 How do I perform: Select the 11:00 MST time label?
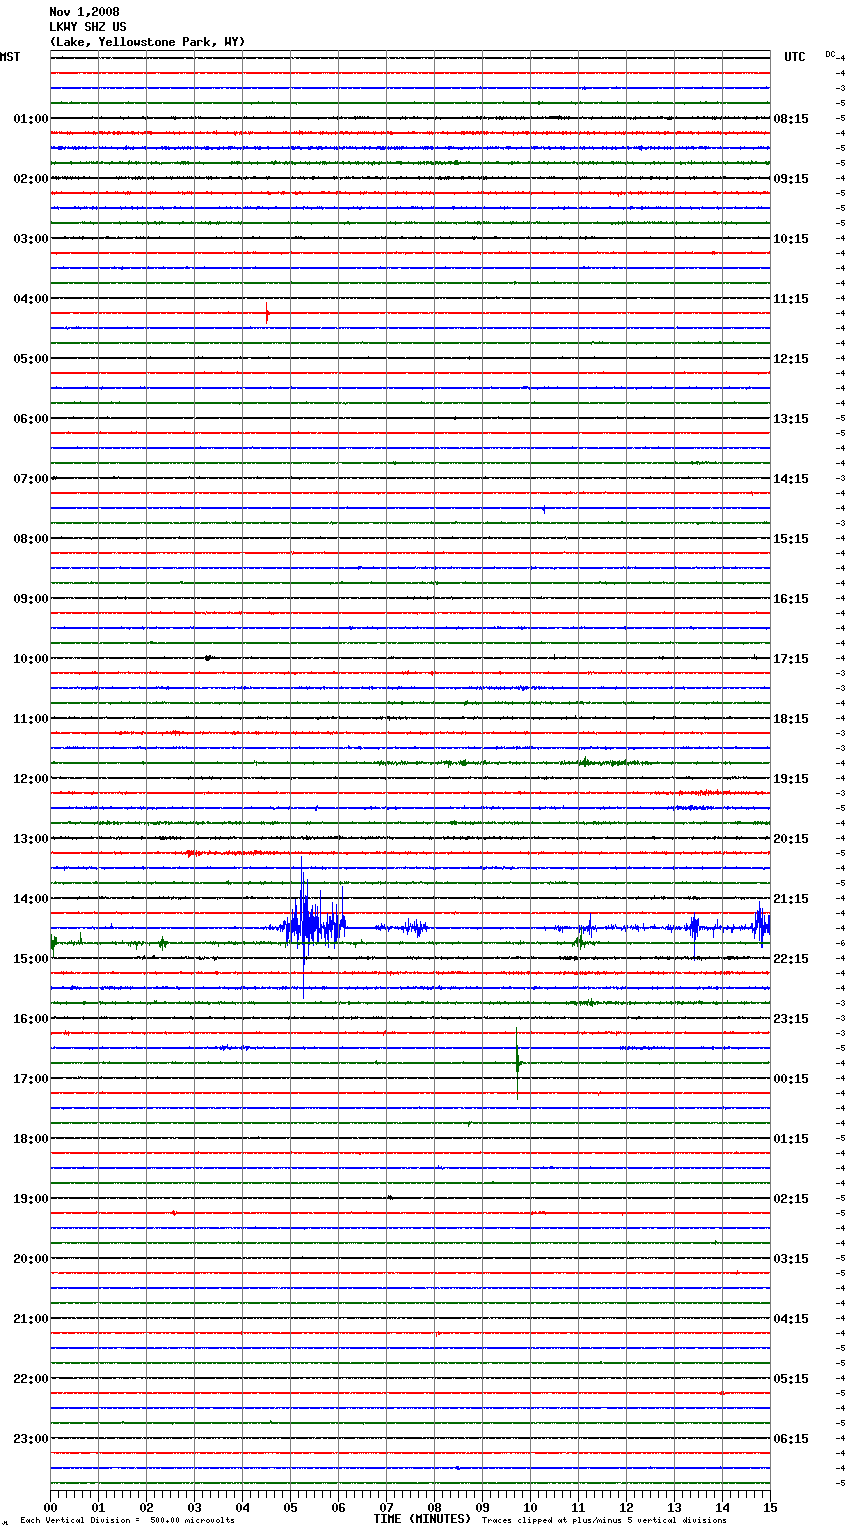[31, 719]
